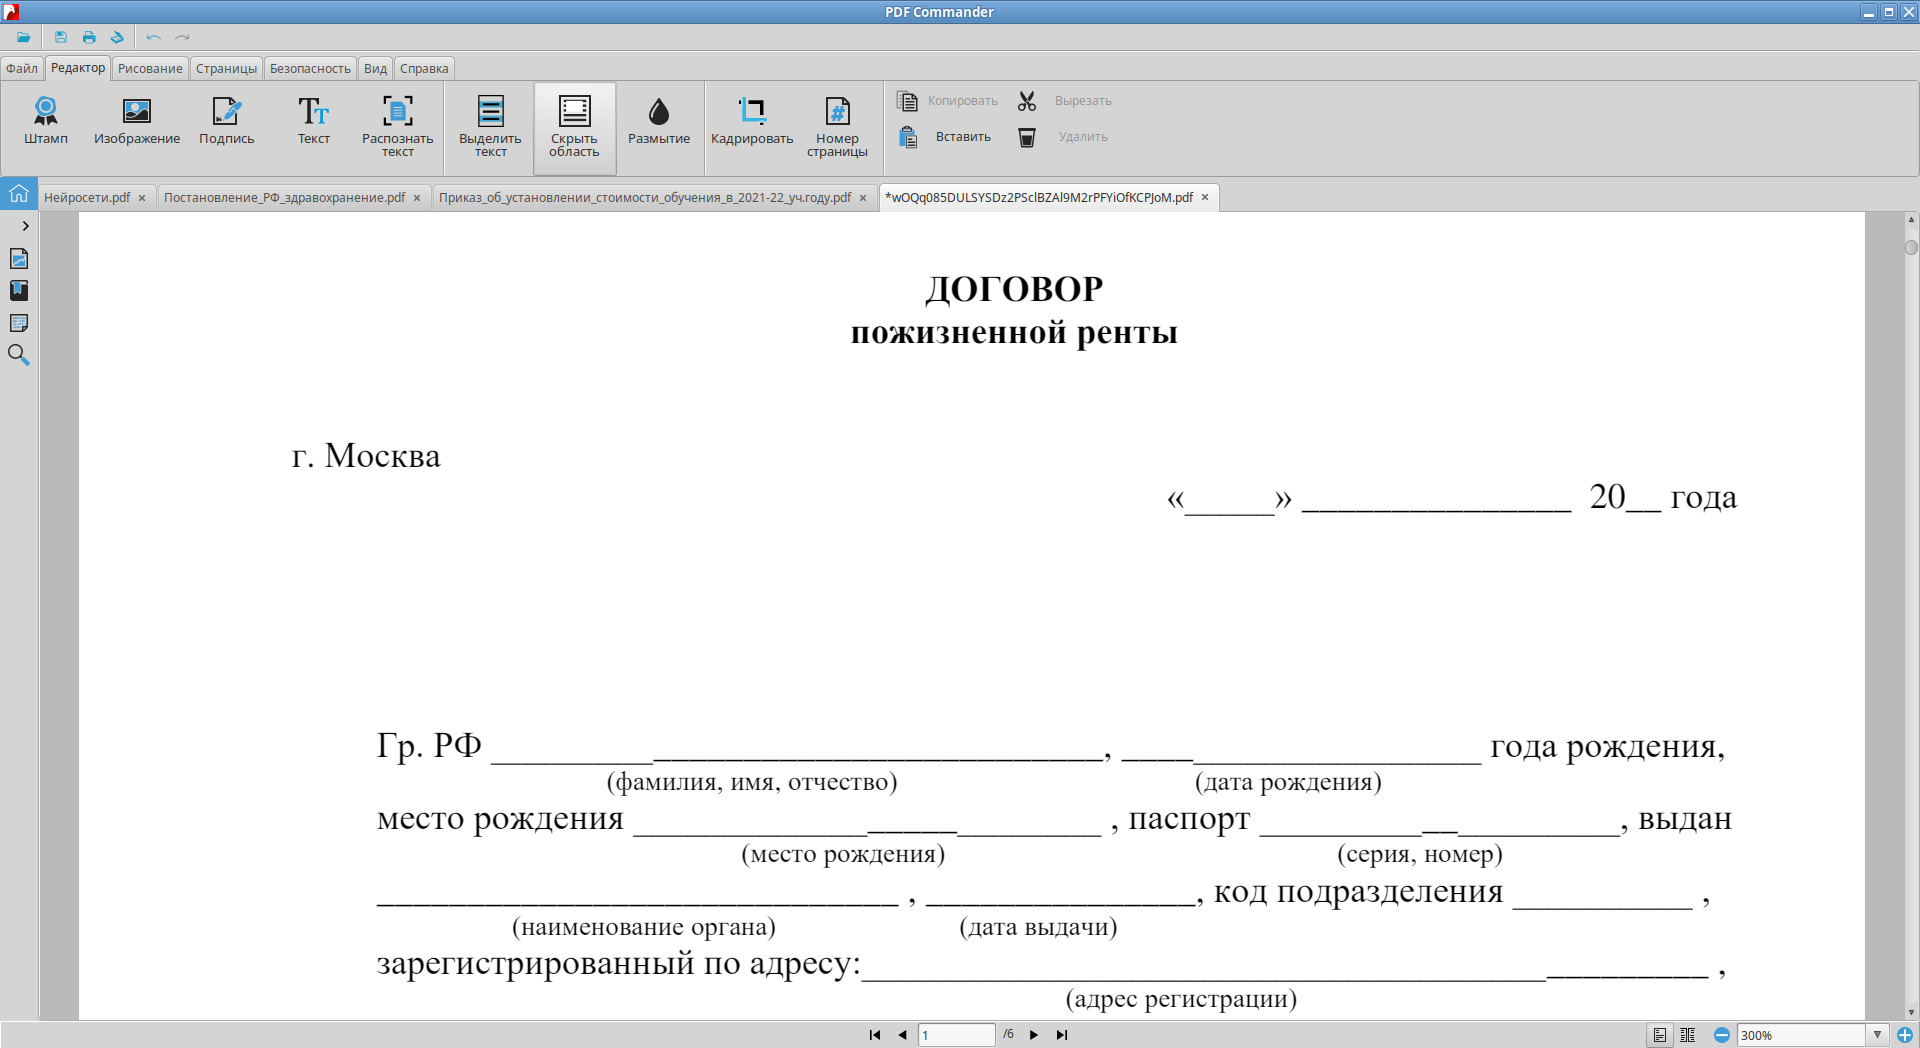Open annotations panel in sidebar
The image size is (1920, 1048).
click(x=19, y=323)
